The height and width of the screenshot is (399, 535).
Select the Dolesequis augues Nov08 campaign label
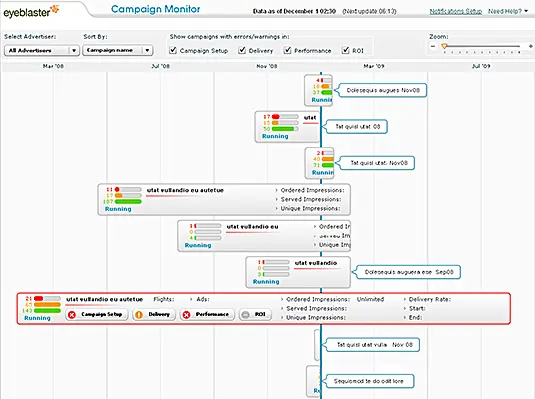tap(383, 90)
